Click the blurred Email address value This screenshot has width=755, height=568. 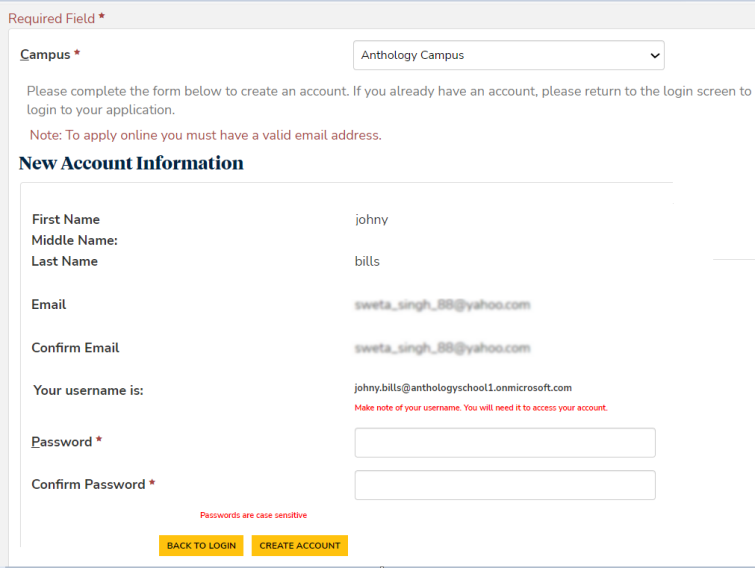tap(442, 305)
